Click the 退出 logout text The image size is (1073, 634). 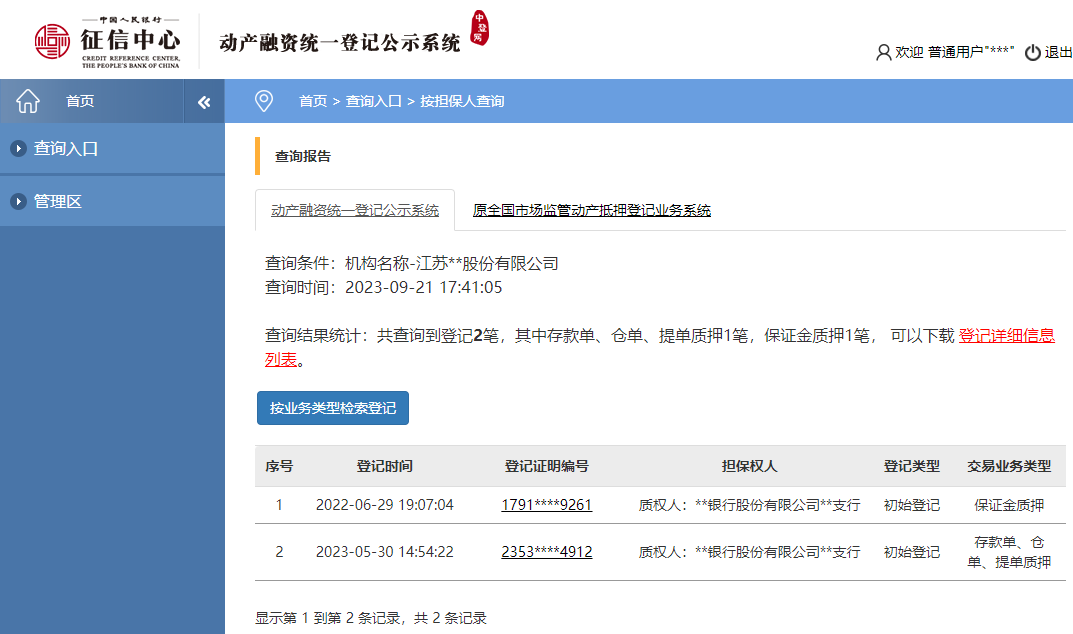tap(1058, 52)
